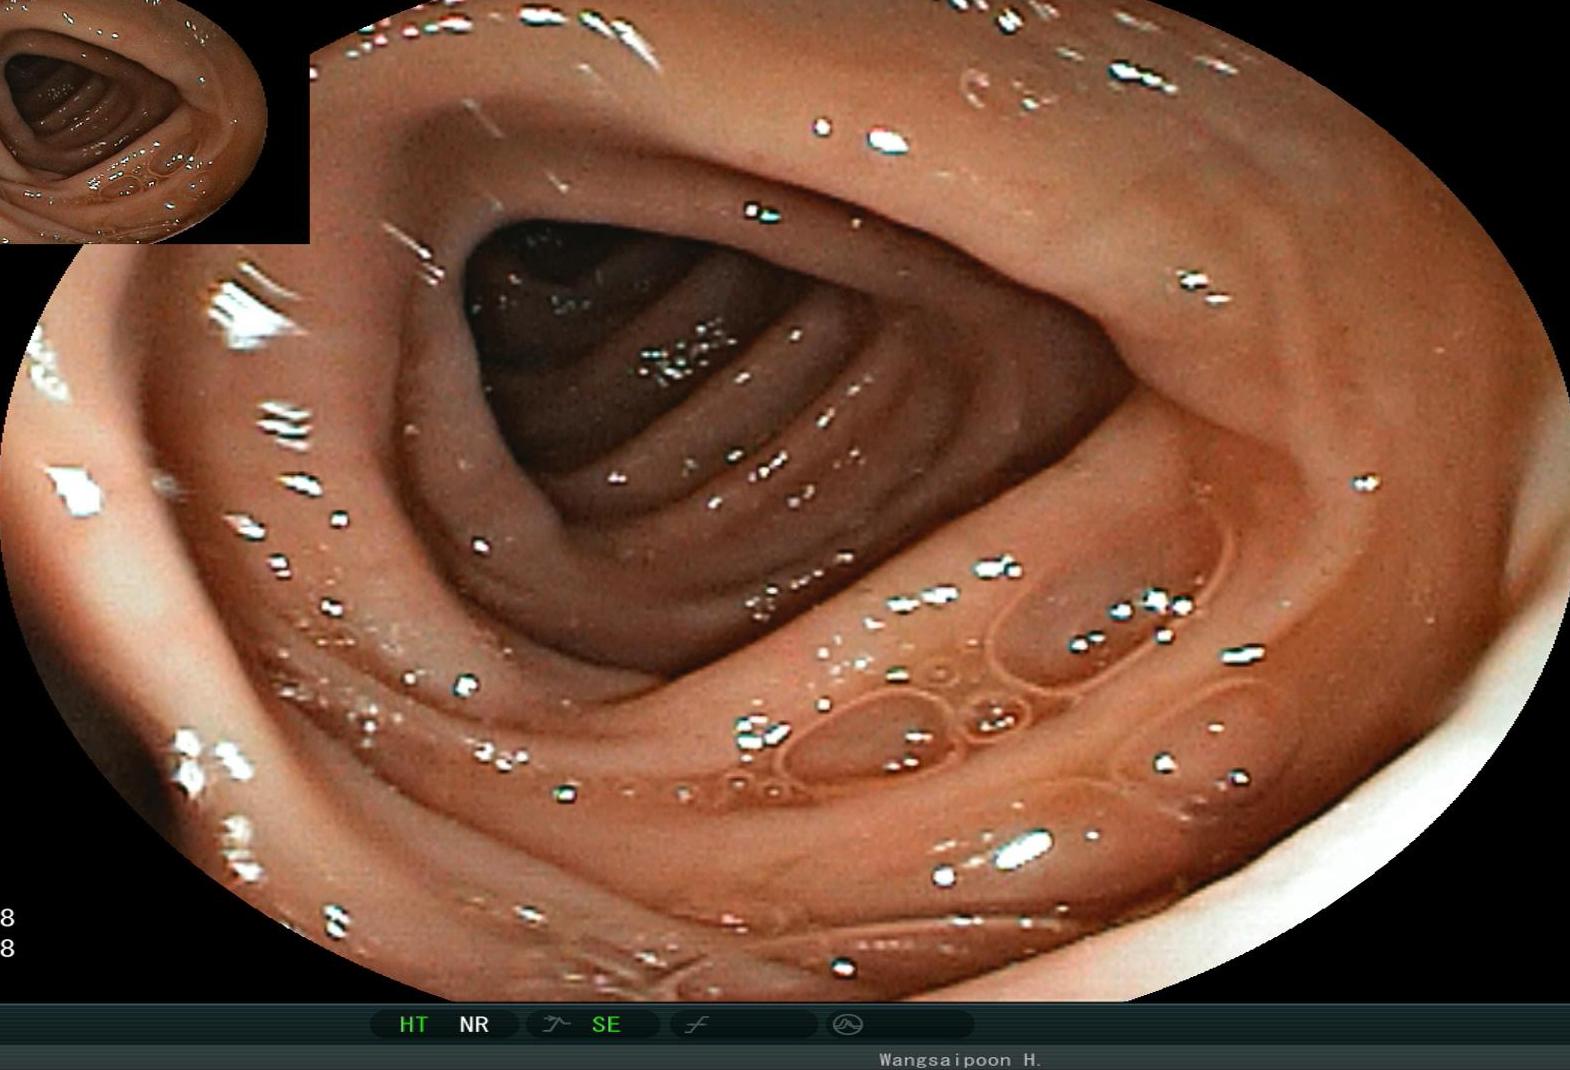This screenshot has height=1070, width=1570.
Task: Click the green SE enhancement indicator
Action: 606,1024
